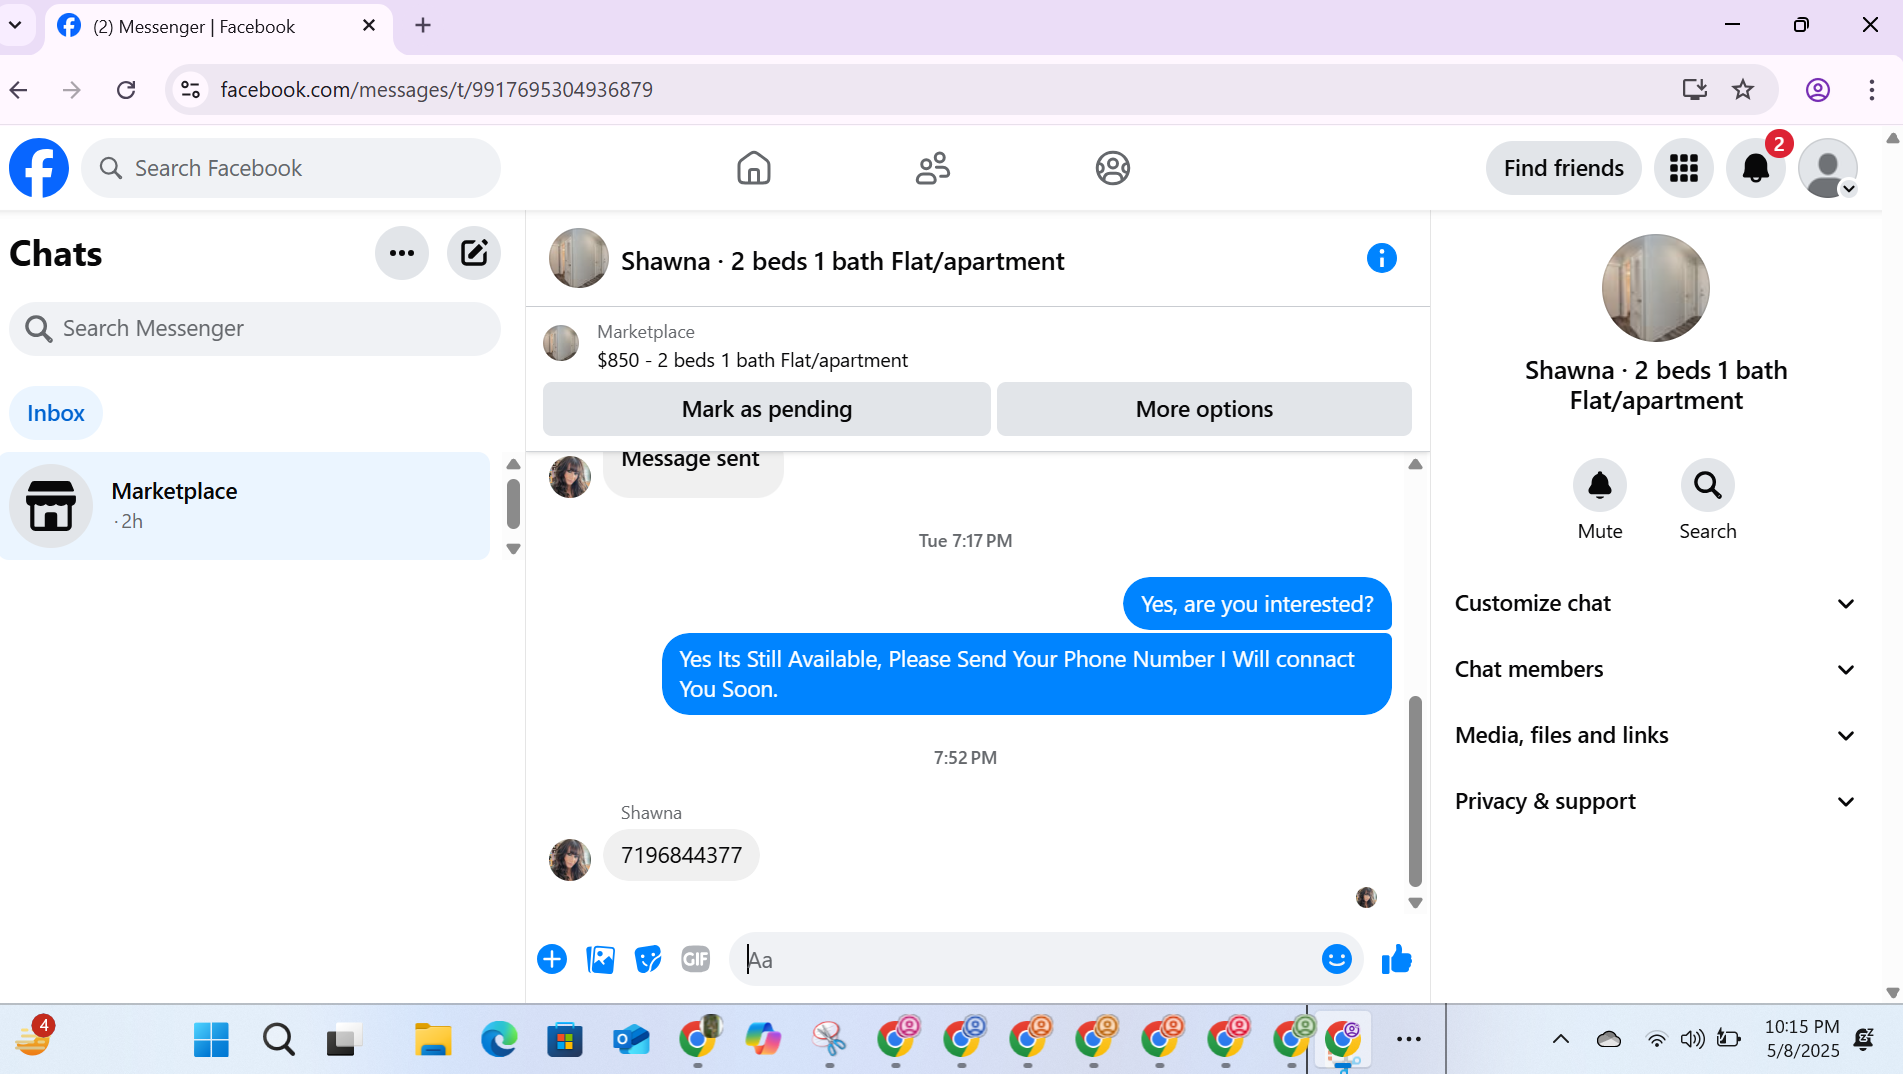1903x1074 pixels.
Task: Go back to previous page
Action: [19, 90]
